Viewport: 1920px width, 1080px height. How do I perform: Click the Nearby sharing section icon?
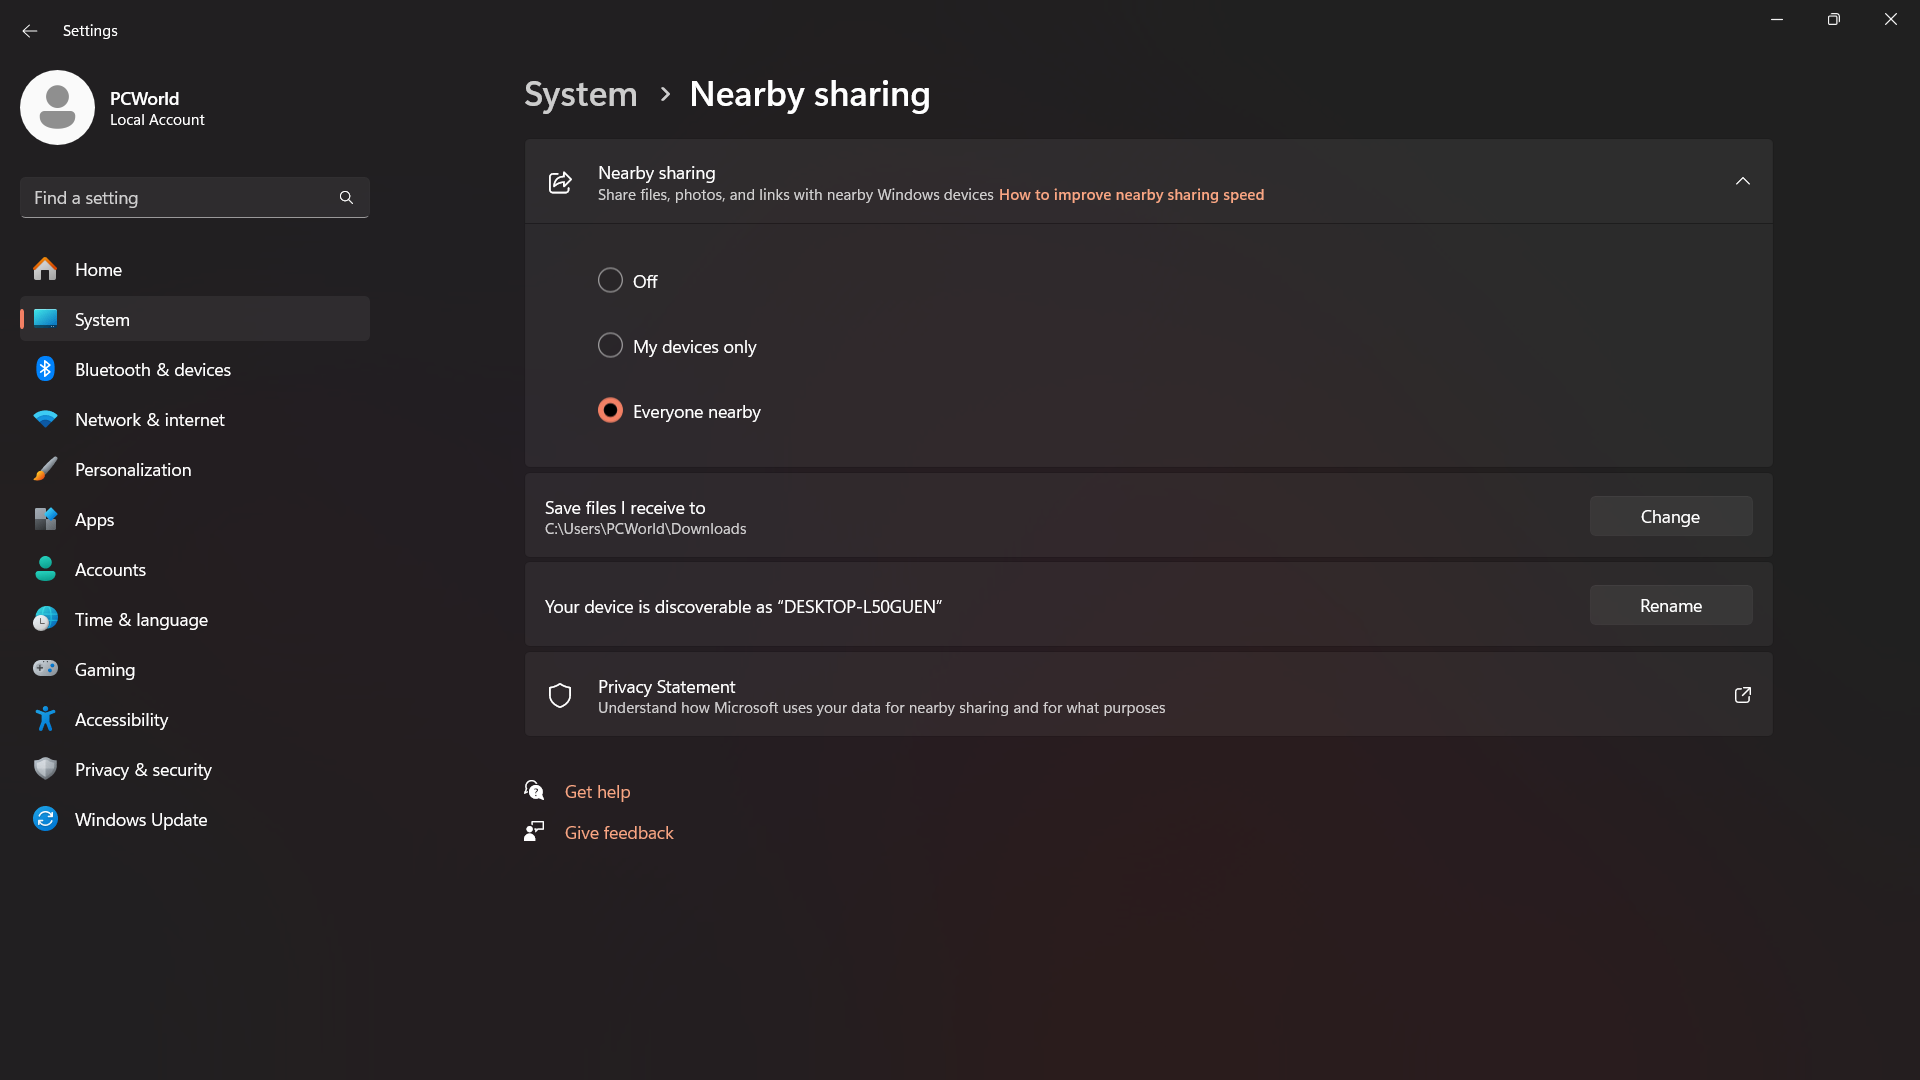pos(559,181)
